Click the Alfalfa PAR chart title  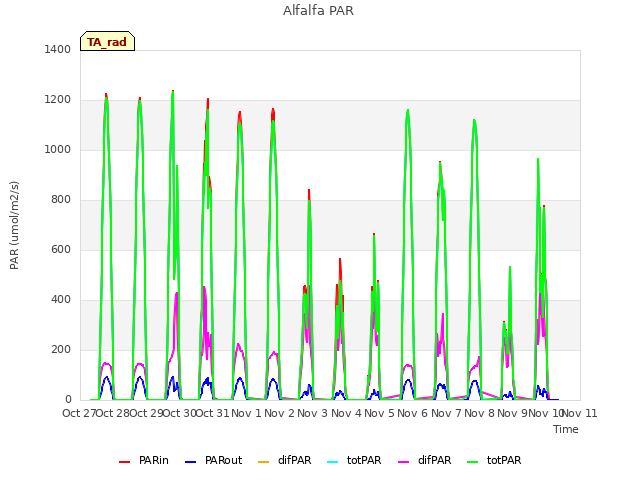tap(318, 11)
